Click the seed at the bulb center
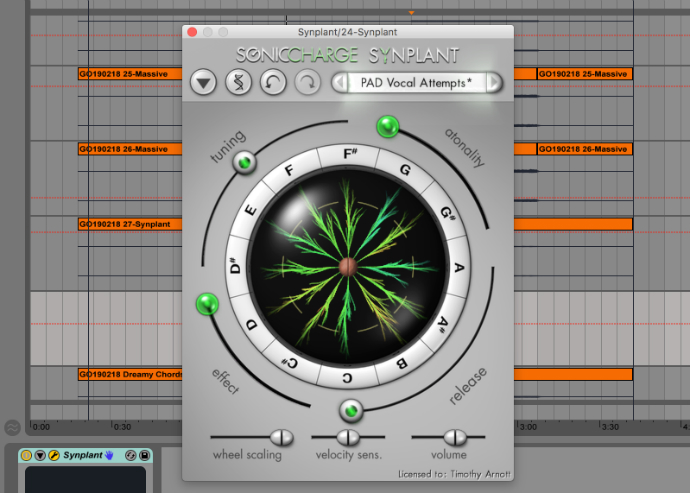This screenshot has width=690, height=493. point(346,266)
